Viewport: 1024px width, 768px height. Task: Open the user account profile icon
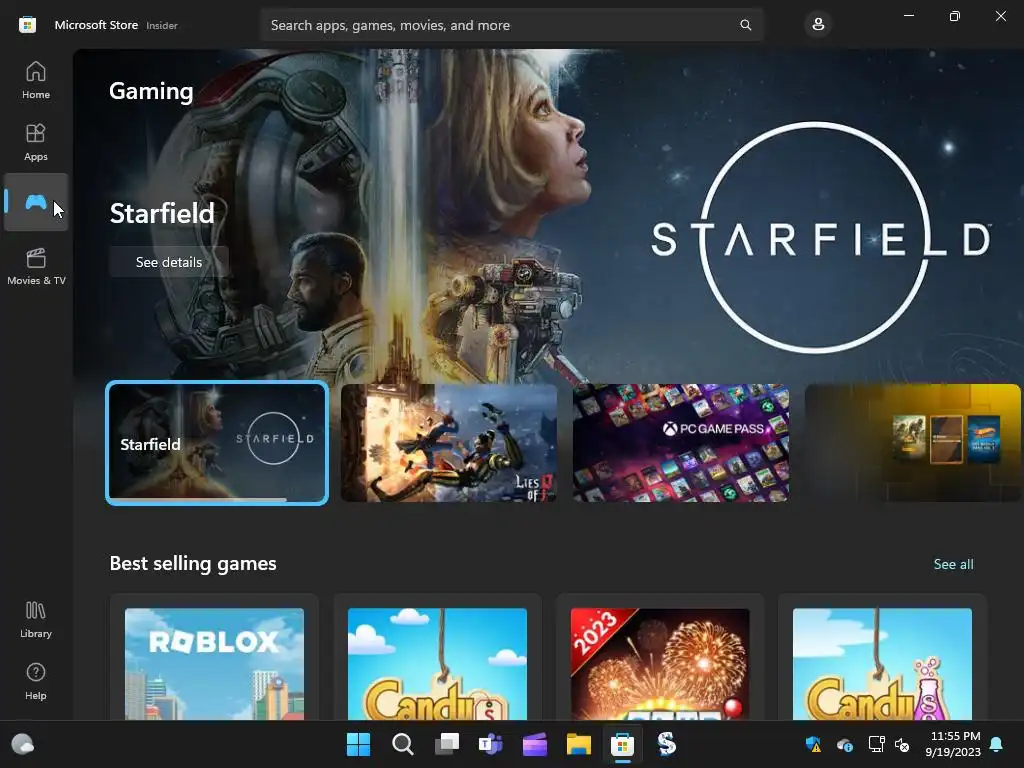818,25
